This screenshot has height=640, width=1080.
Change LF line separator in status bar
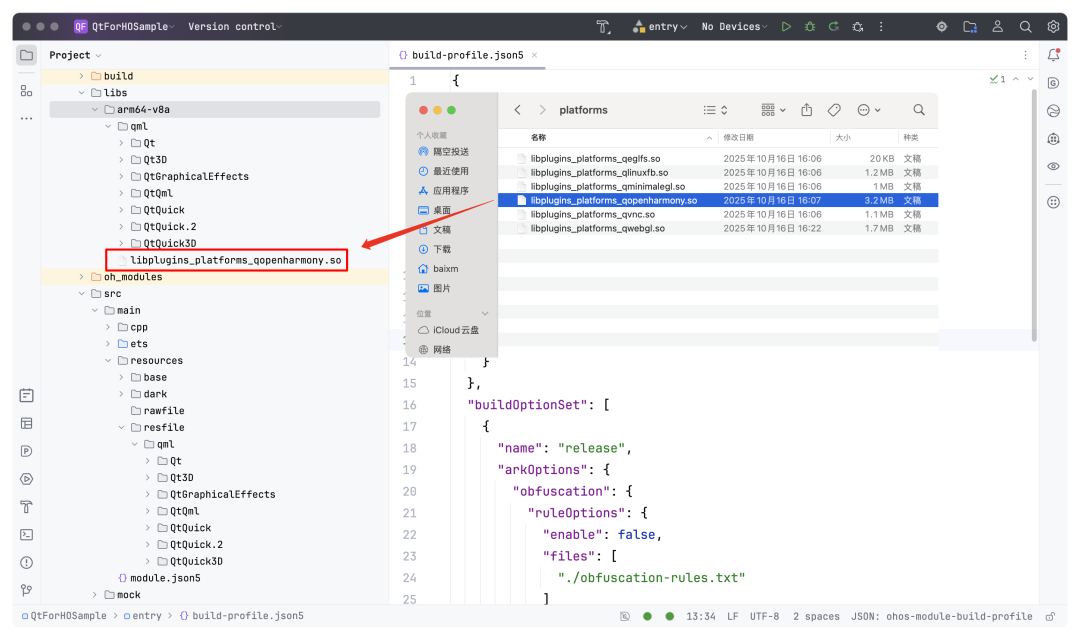[733, 617]
